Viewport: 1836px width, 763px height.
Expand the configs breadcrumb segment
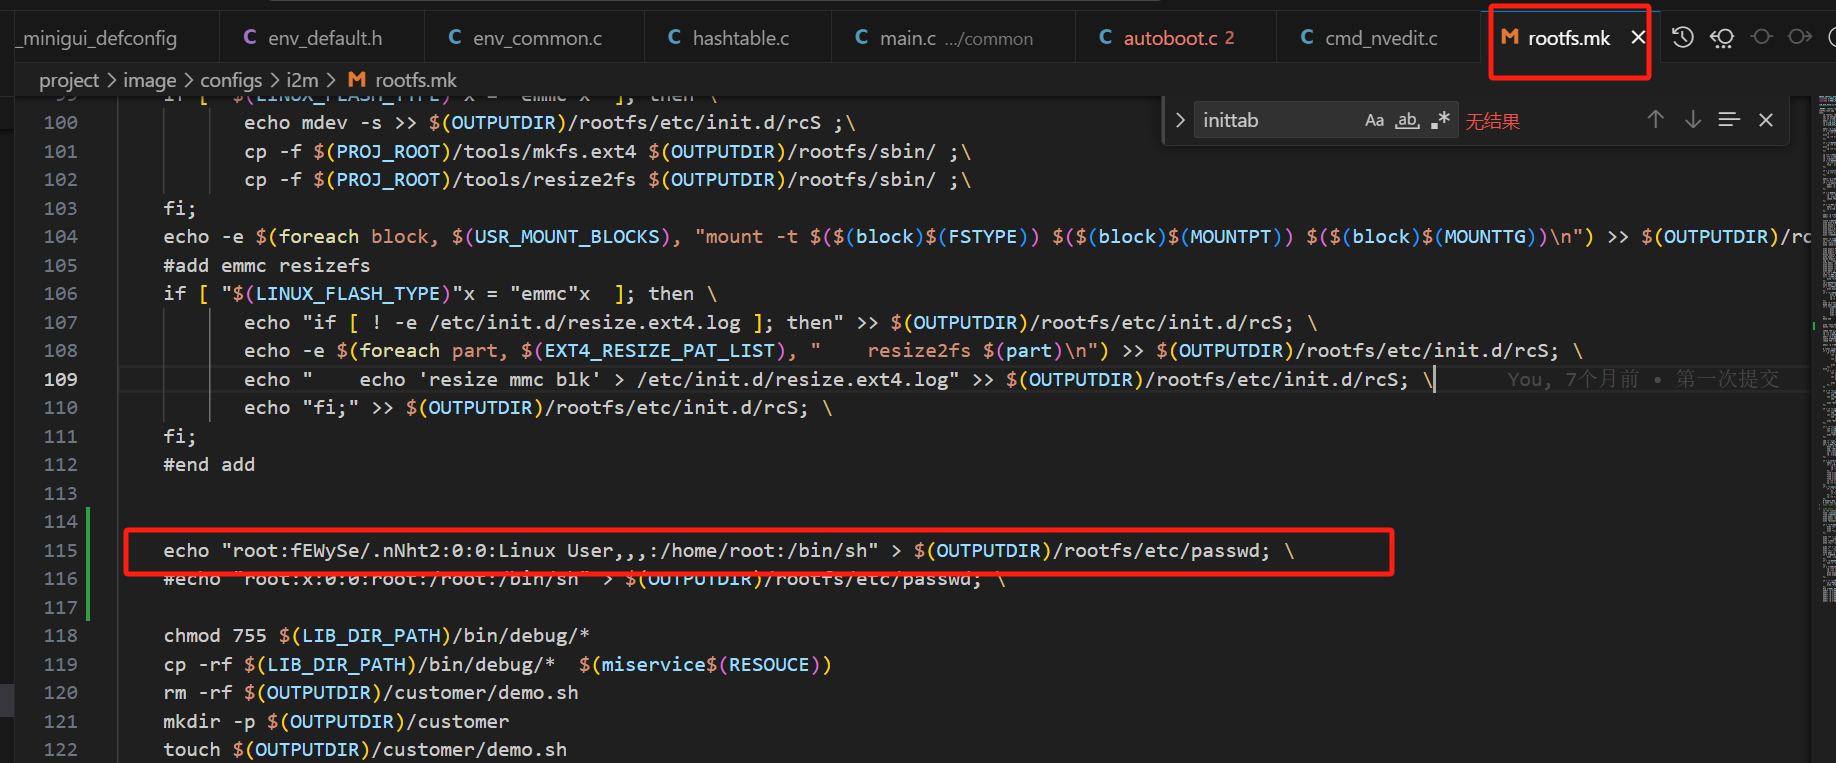[x=231, y=80]
